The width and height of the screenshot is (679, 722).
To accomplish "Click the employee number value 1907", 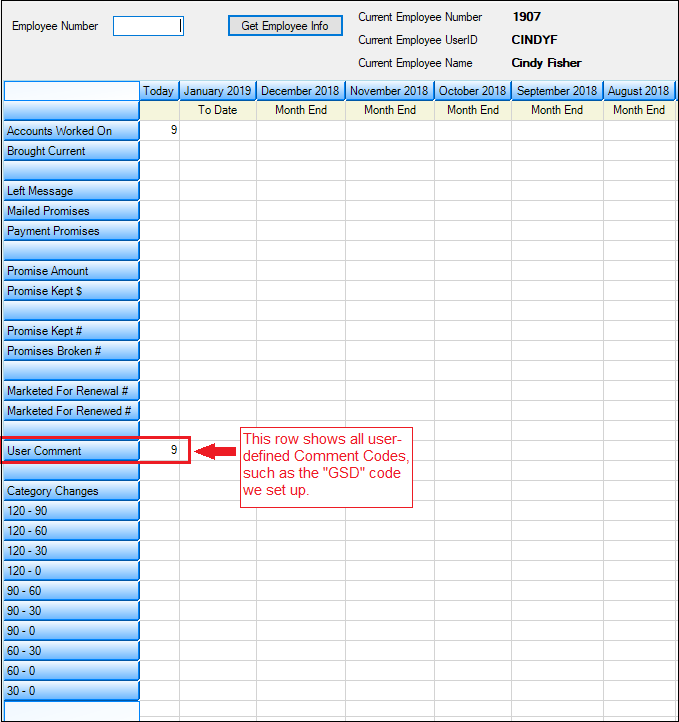I will pos(527,17).
